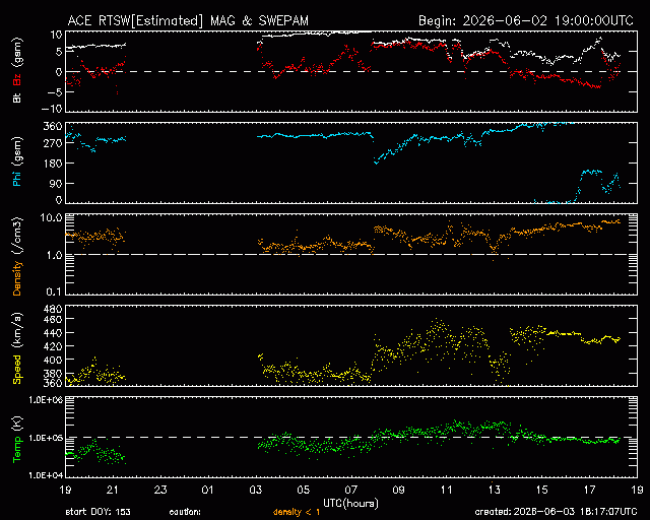Click the "480" tick on the Speed axis

coord(54,309)
